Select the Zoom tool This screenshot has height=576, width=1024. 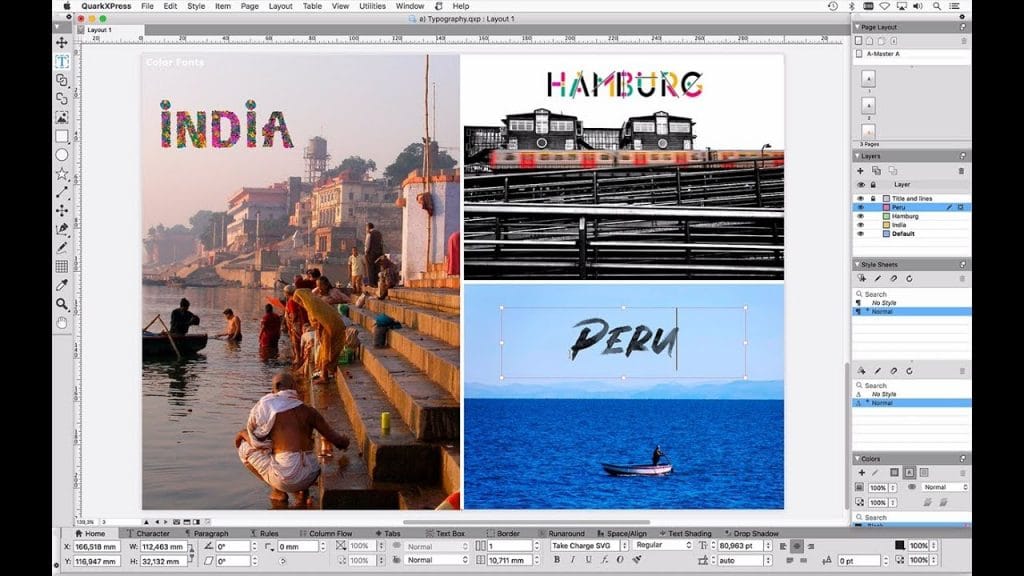(62, 302)
